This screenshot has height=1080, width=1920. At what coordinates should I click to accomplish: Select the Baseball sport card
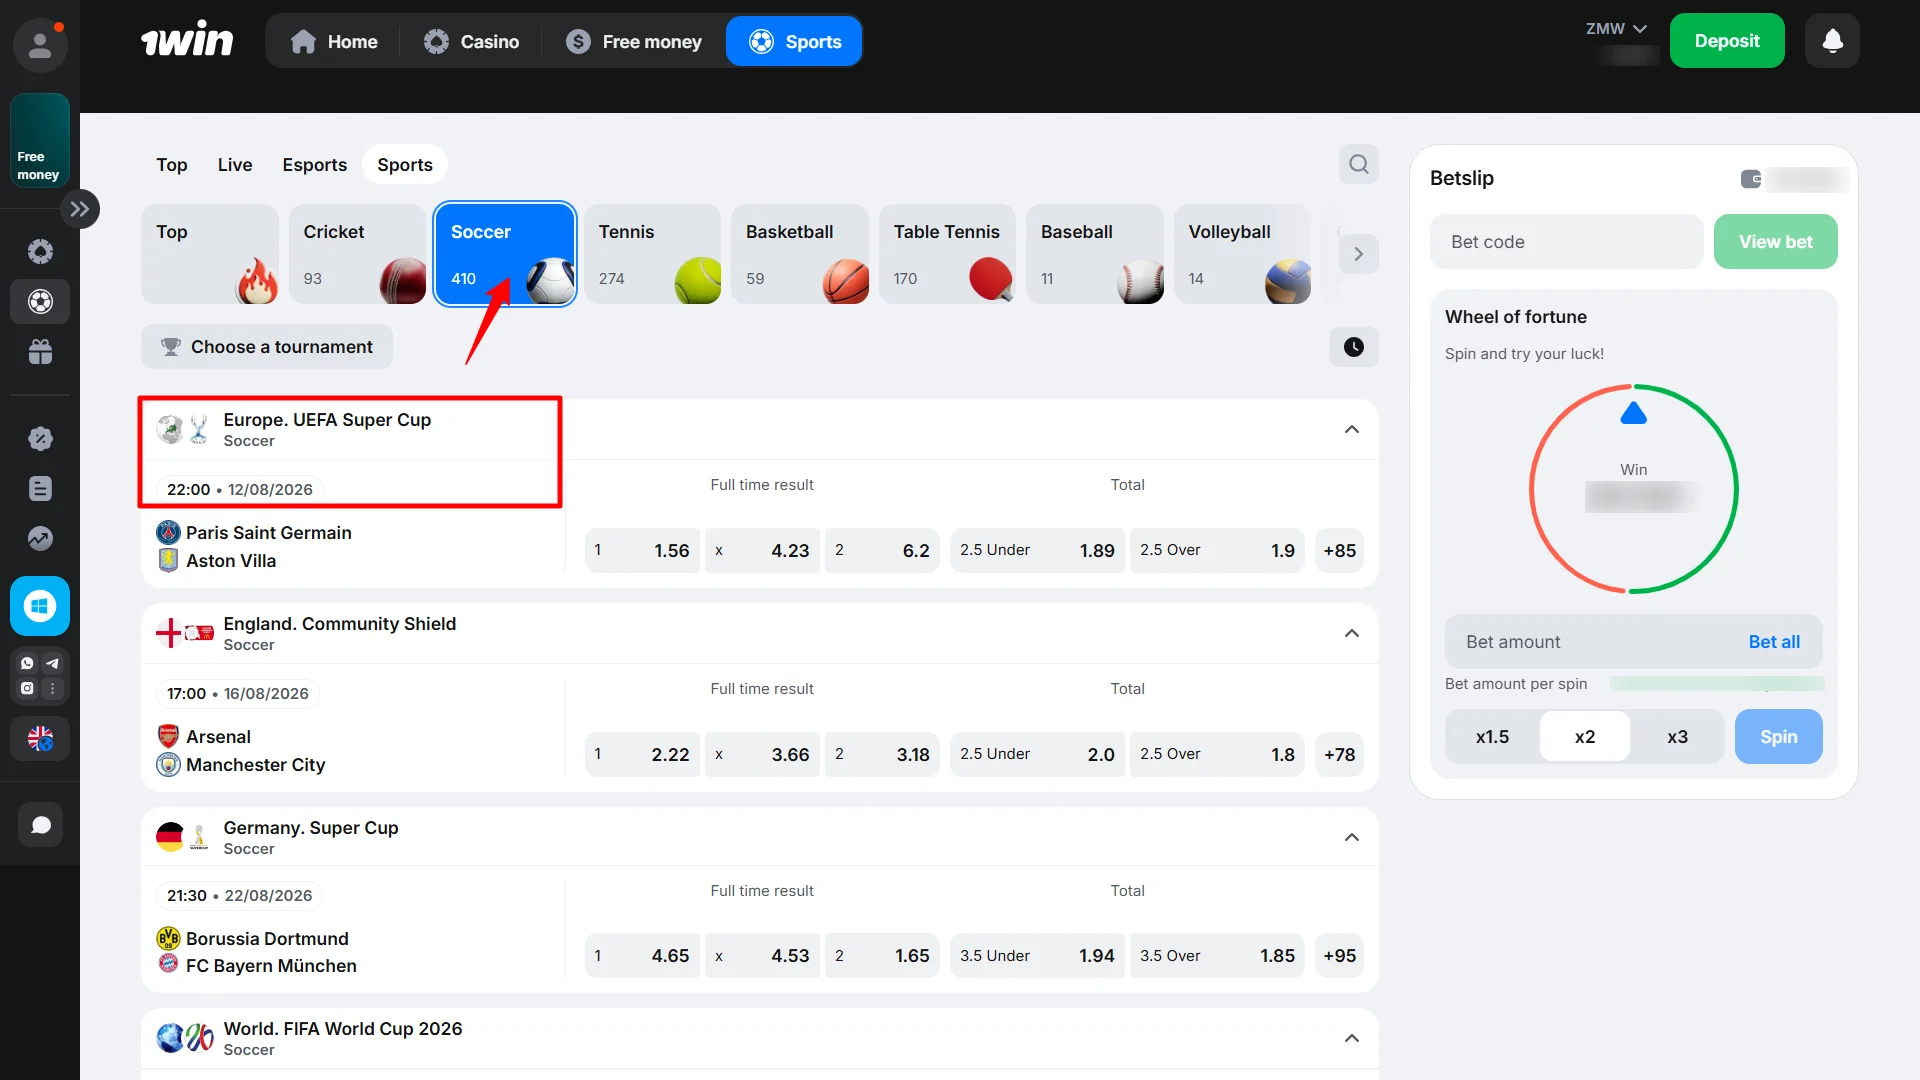1095,254
